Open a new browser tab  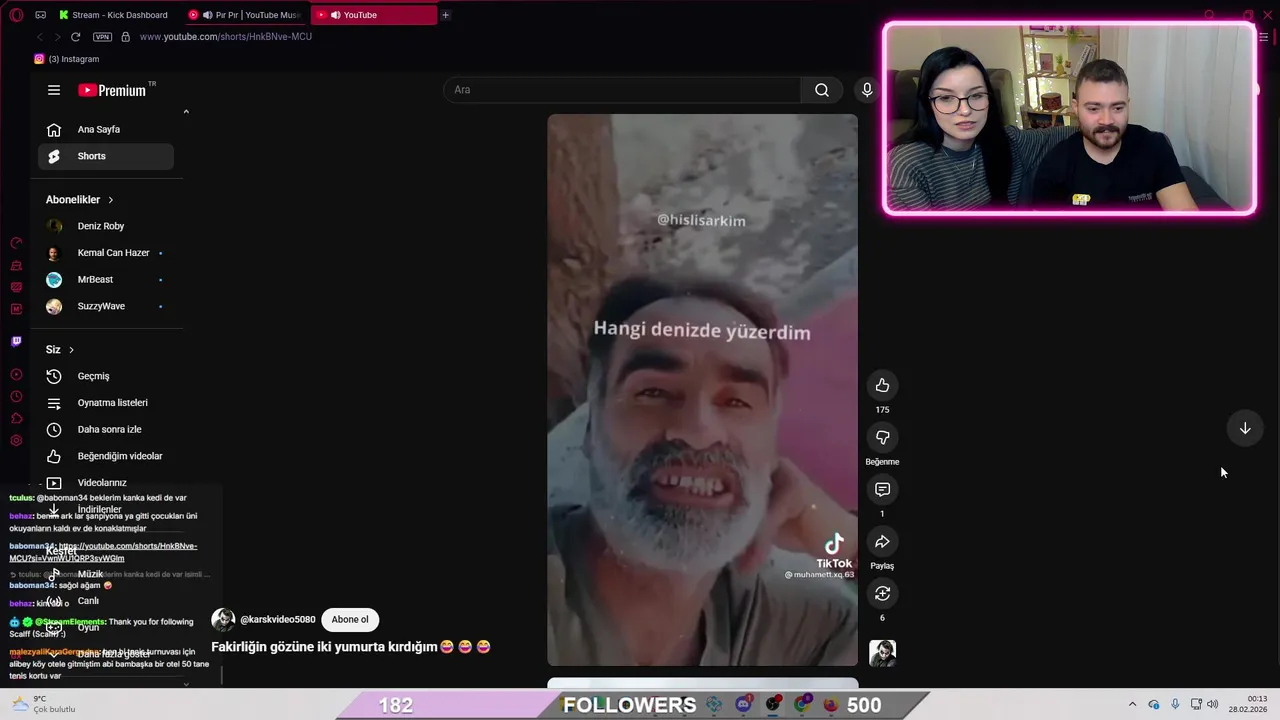(445, 15)
